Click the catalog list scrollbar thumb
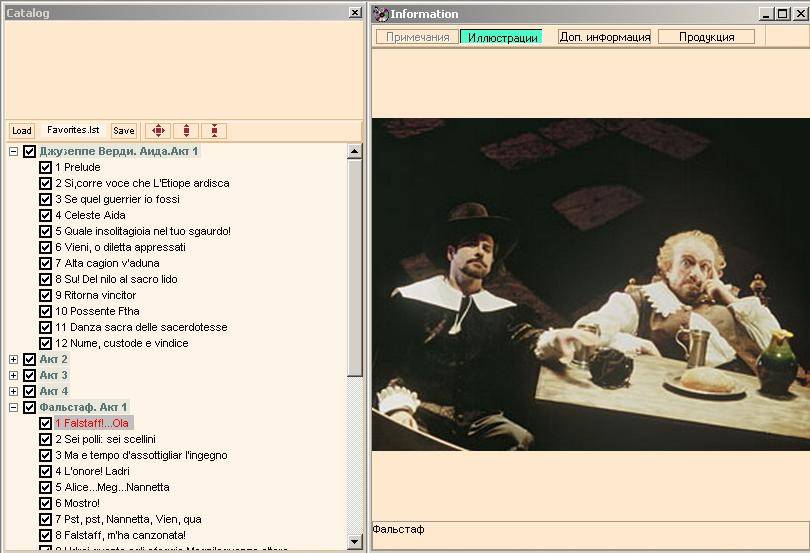 point(354,268)
